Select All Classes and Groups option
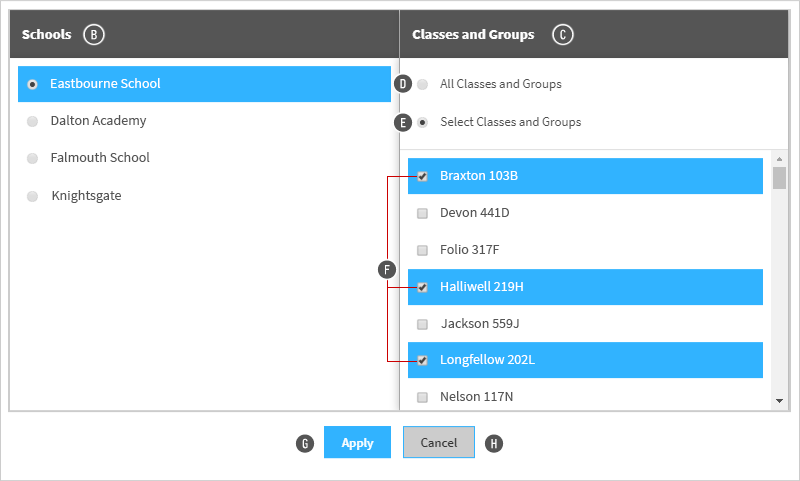This screenshot has width=800, height=481. click(x=422, y=84)
